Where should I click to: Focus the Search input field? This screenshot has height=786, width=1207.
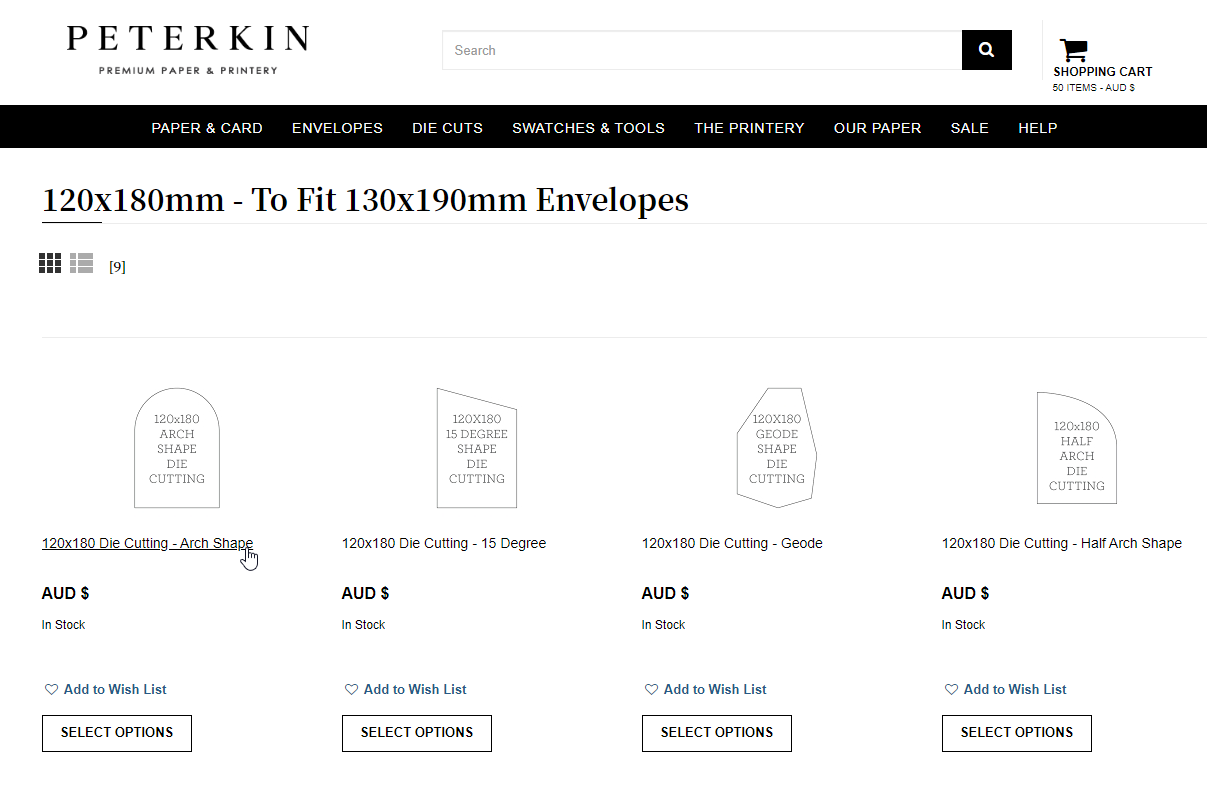click(702, 50)
